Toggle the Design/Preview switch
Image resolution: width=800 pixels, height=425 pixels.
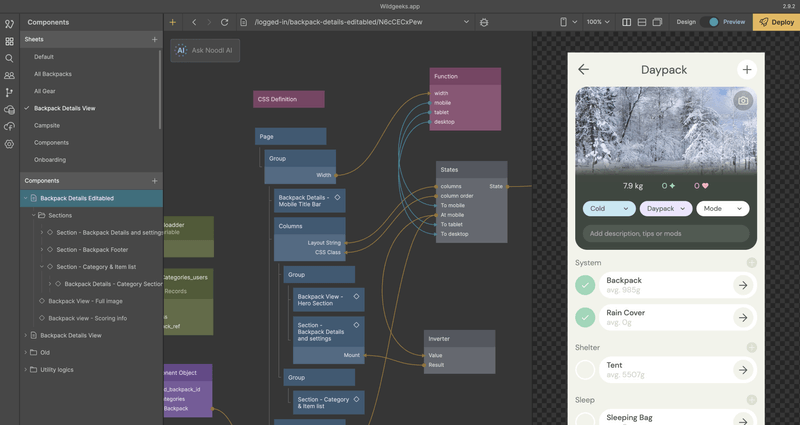coord(710,22)
